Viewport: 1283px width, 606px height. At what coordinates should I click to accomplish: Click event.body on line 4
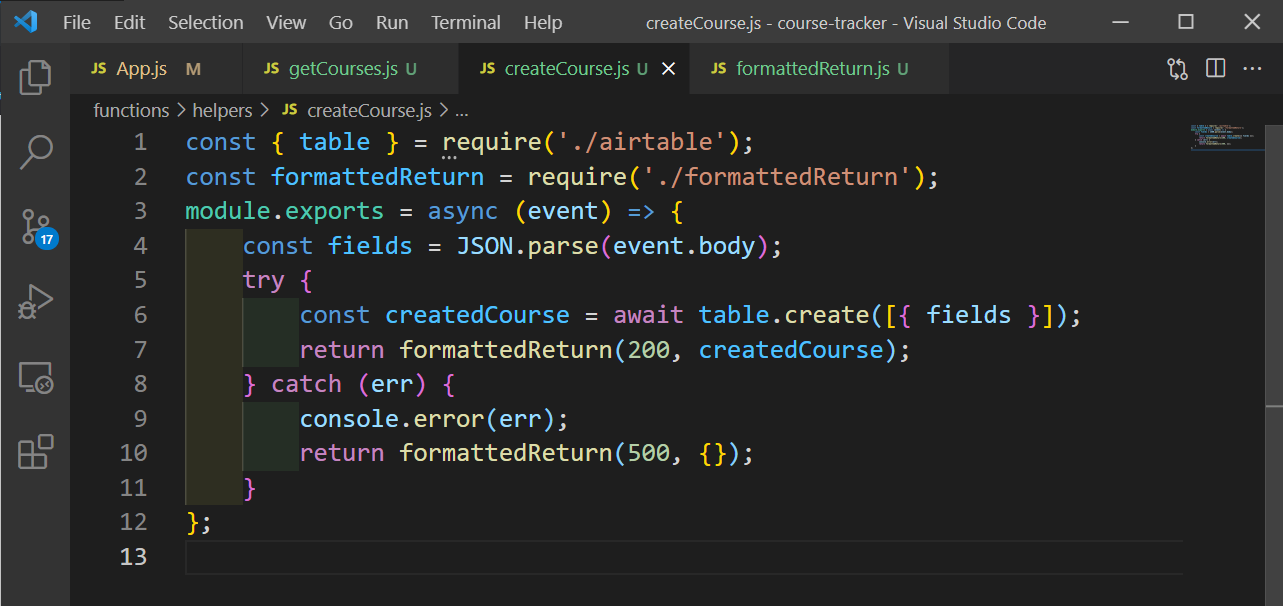[x=685, y=246]
